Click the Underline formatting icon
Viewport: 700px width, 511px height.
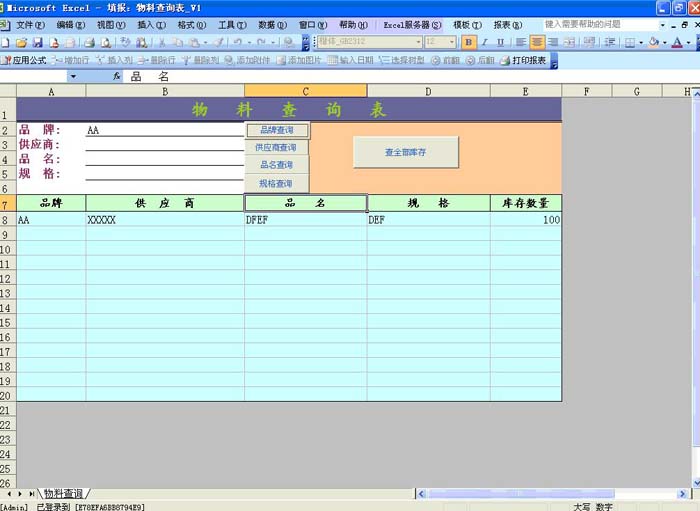coord(502,43)
